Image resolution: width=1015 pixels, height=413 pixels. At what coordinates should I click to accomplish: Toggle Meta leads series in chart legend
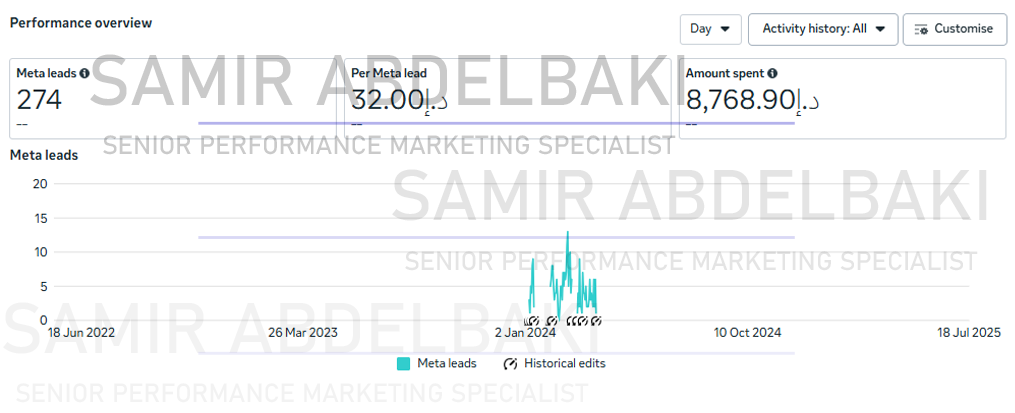tap(436, 364)
